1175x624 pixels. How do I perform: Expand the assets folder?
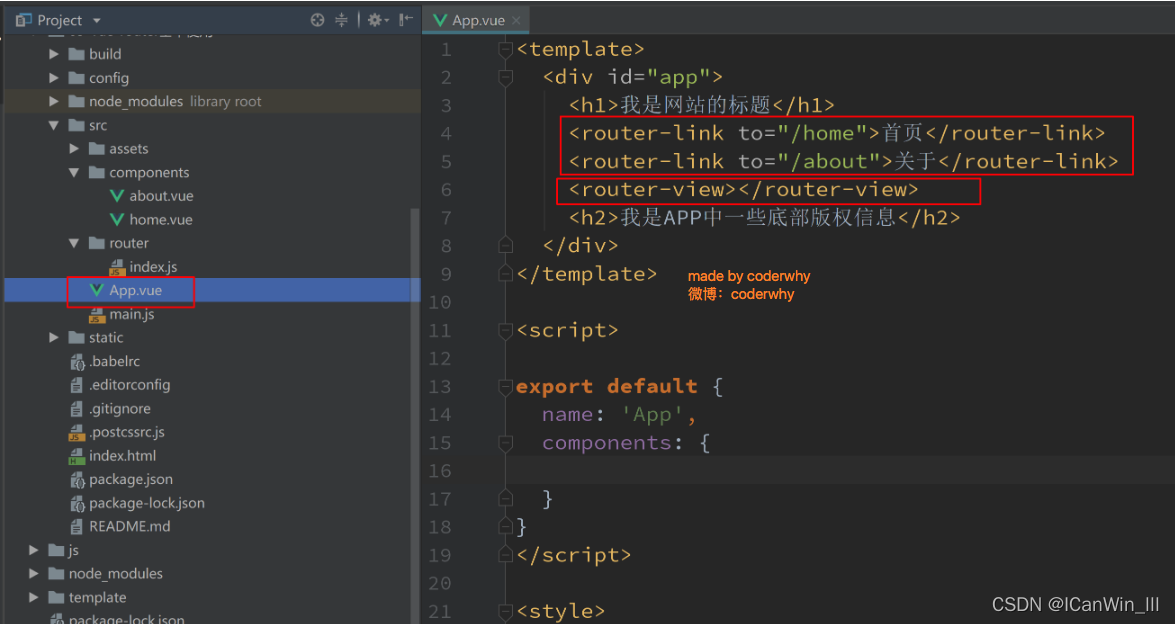74,148
